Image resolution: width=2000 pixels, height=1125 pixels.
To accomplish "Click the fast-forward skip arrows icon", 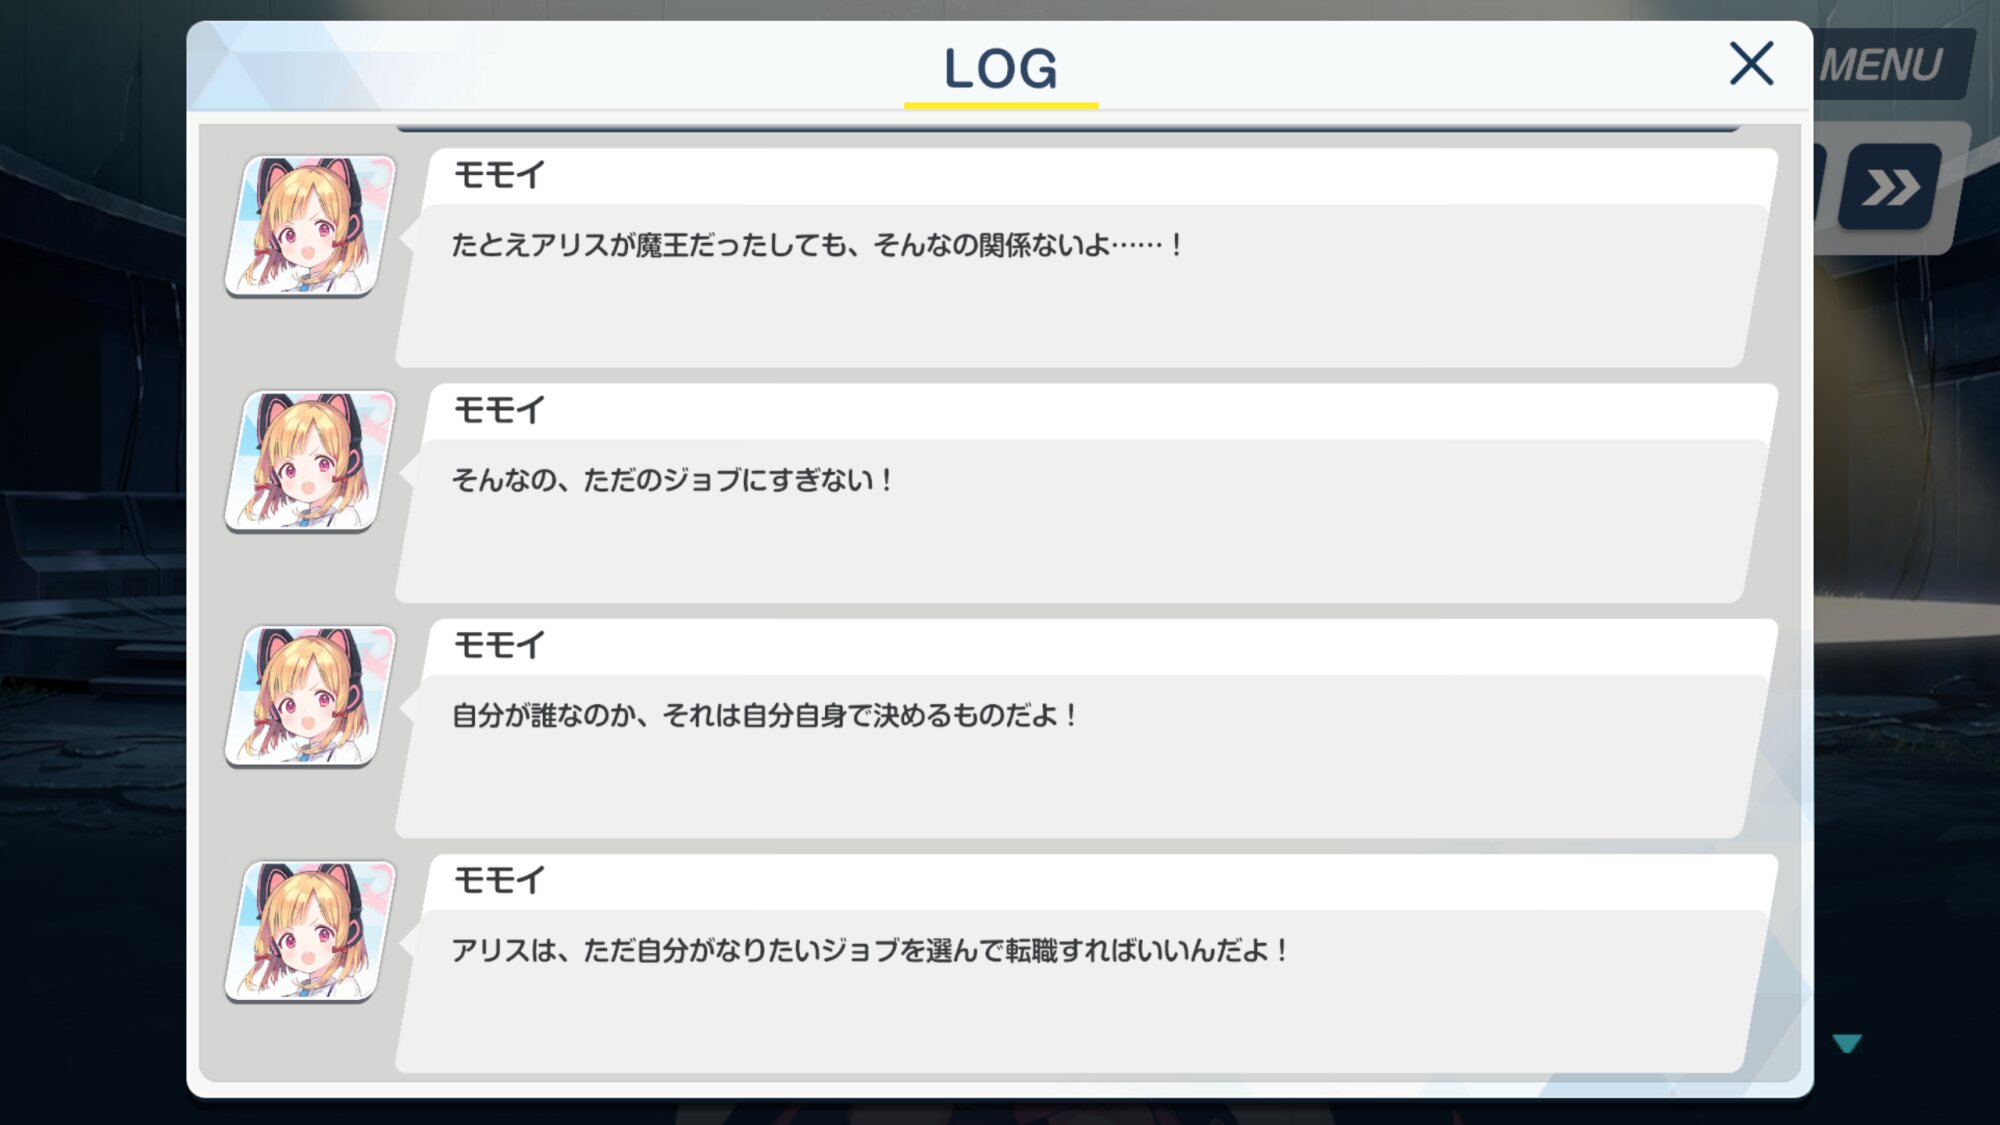I will (1890, 187).
